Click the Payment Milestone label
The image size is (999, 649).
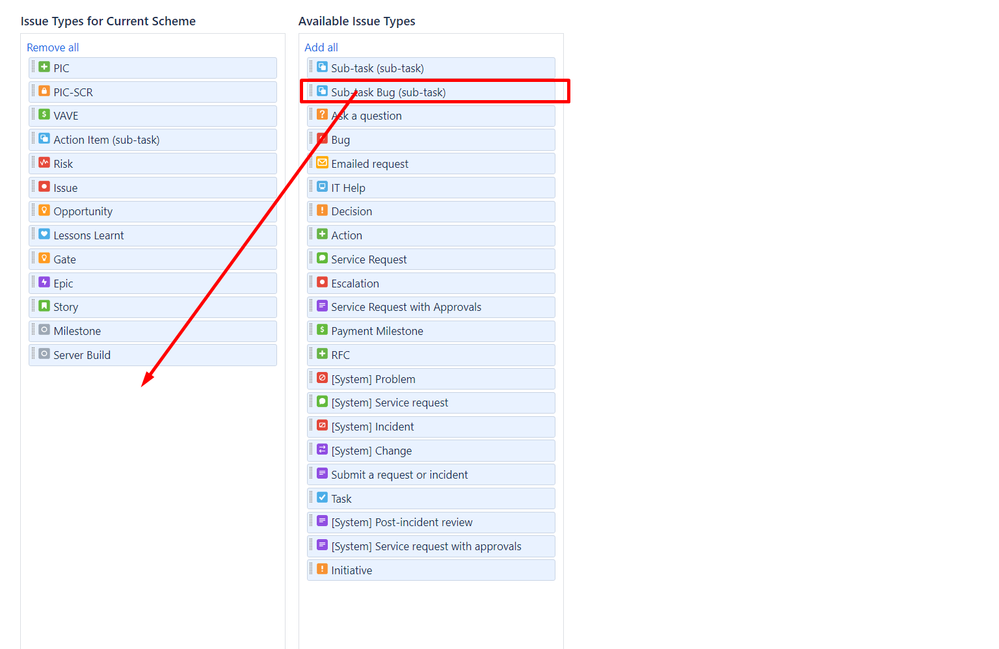(377, 331)
